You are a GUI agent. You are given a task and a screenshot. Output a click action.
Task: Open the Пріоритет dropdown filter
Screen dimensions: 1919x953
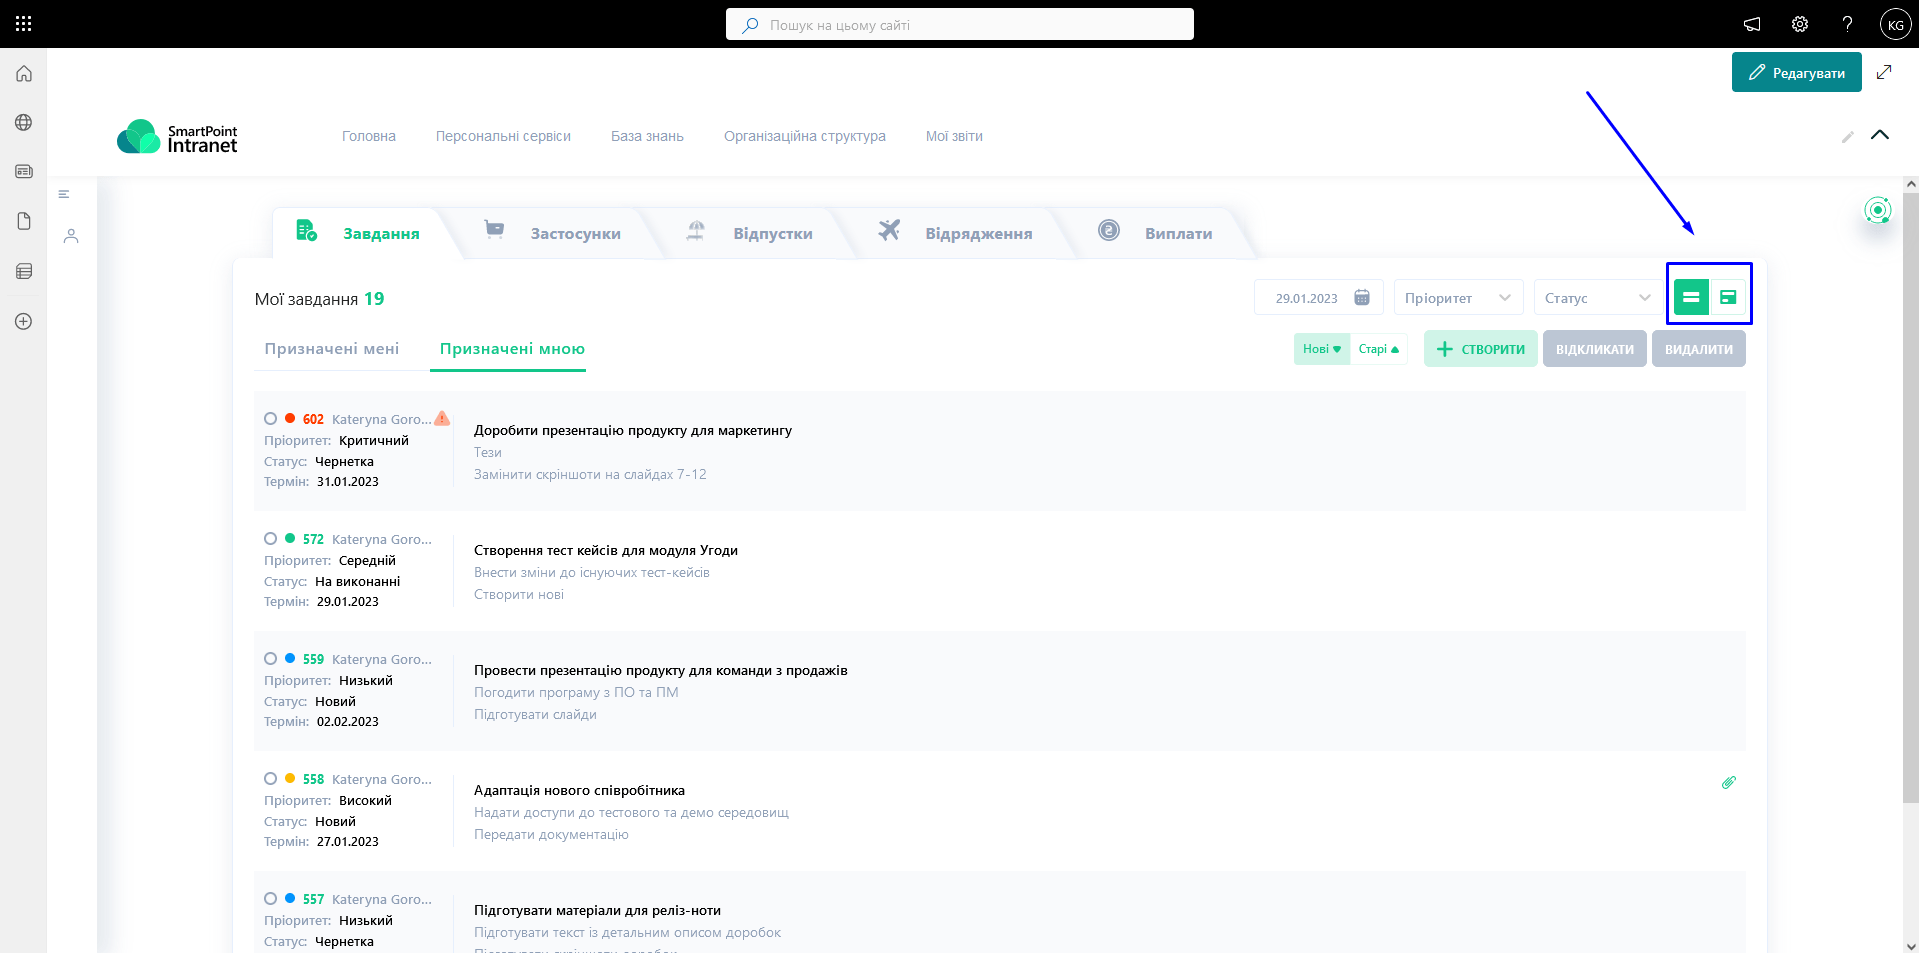point(1457,298)
